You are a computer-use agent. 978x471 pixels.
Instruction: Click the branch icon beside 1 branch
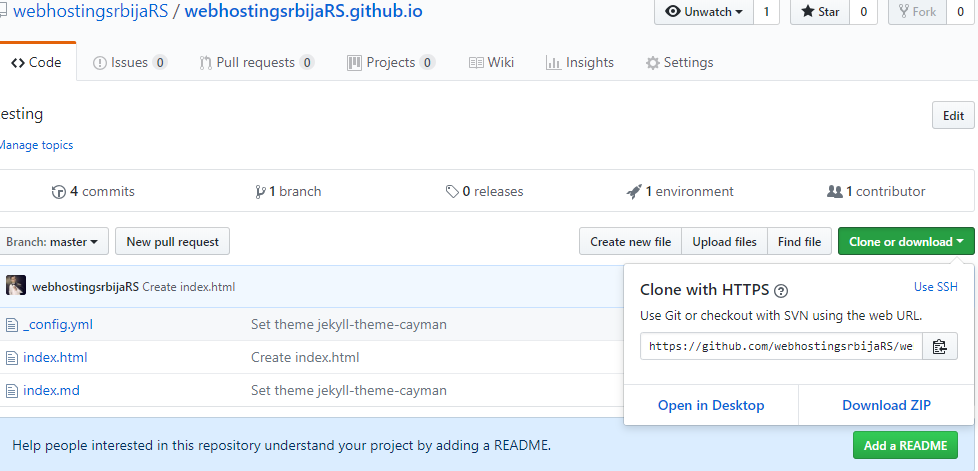coord(260,192)
